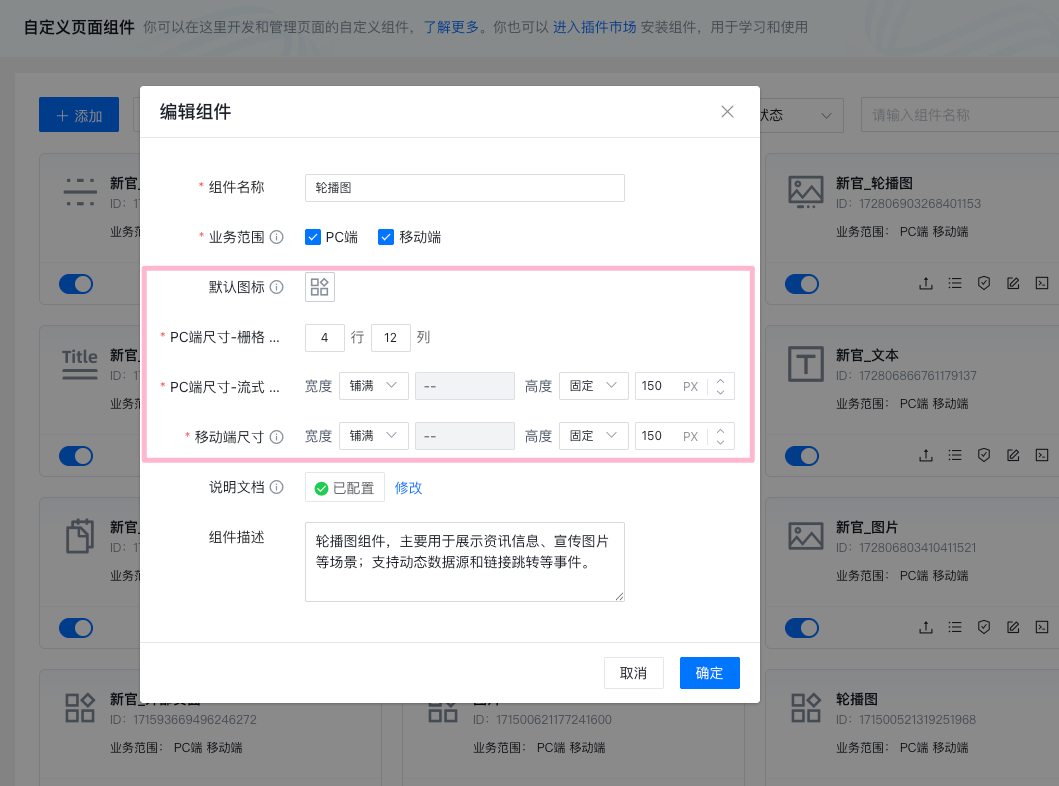Viewport: 1059px width, 786px height.
Task: Click 确定 to confirm component edit
Action: (x=709, y=673)
